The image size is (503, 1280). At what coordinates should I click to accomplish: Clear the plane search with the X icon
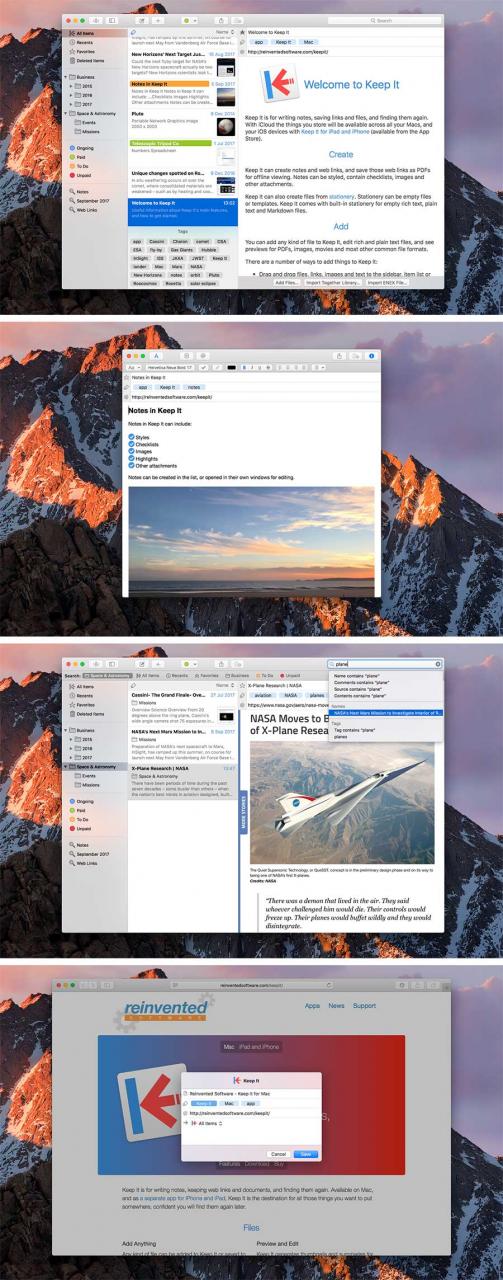(x=437, y=663)
